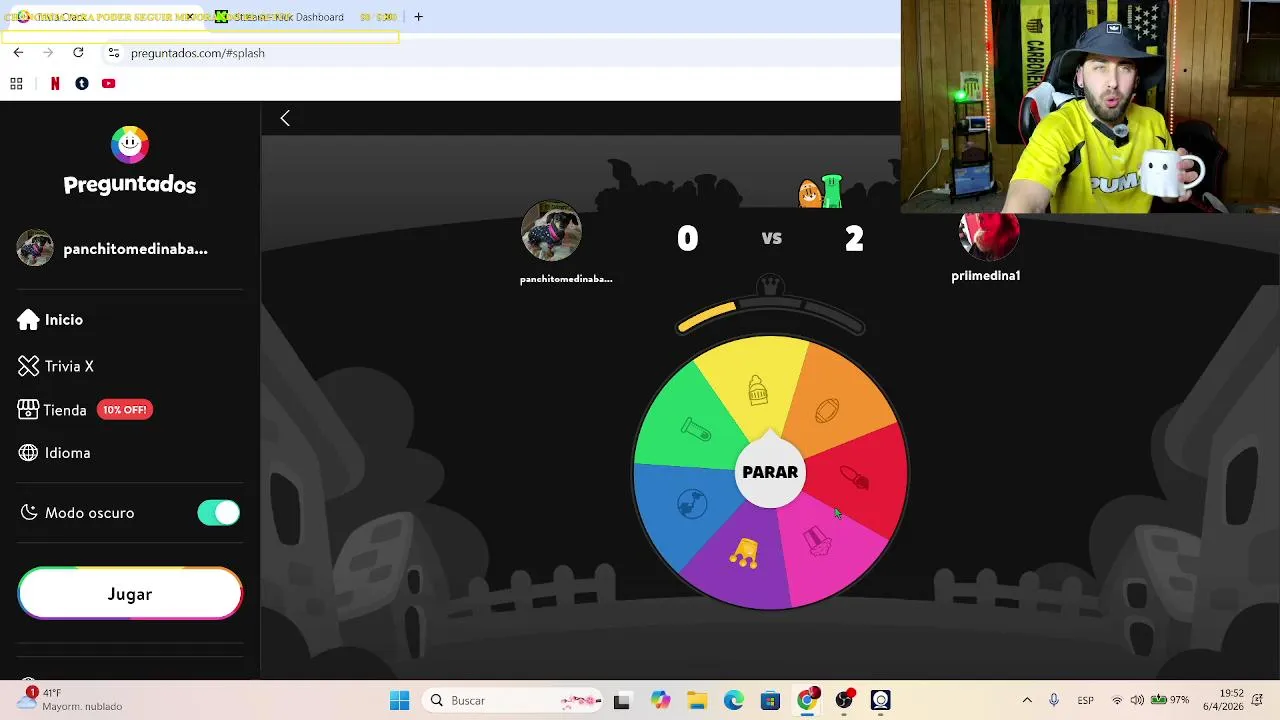This screenshot has width=1280, height=720.
Task: Click the ESP language indicator
Action: click(x=1085, y=701)
